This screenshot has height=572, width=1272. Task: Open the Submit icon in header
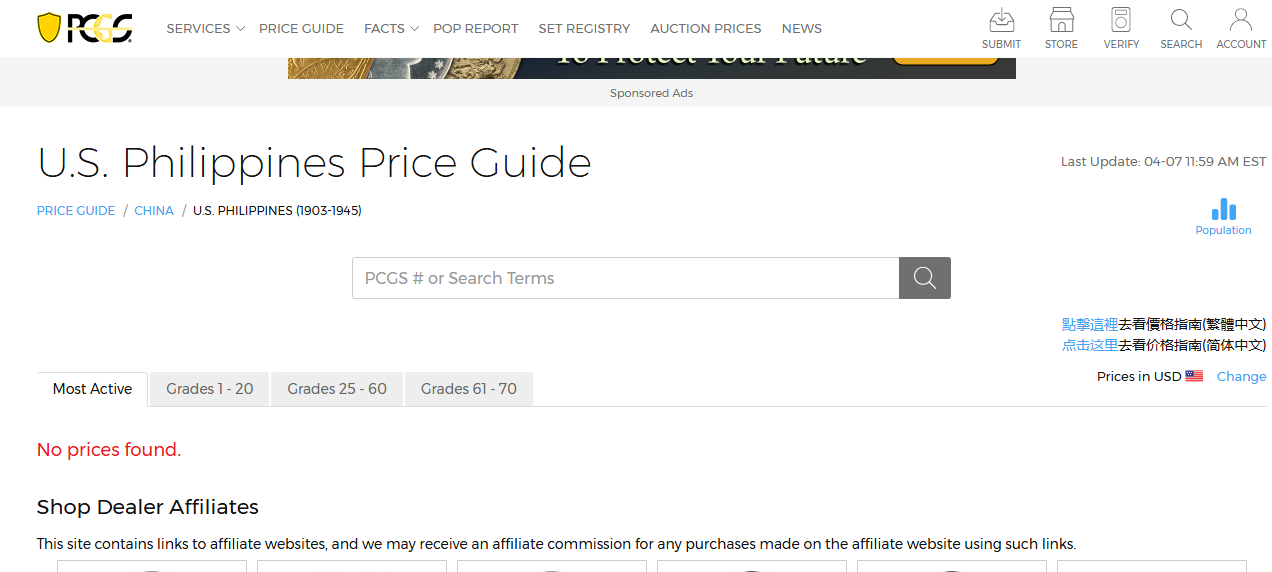pyautogui.click(x=1001, y=29)
